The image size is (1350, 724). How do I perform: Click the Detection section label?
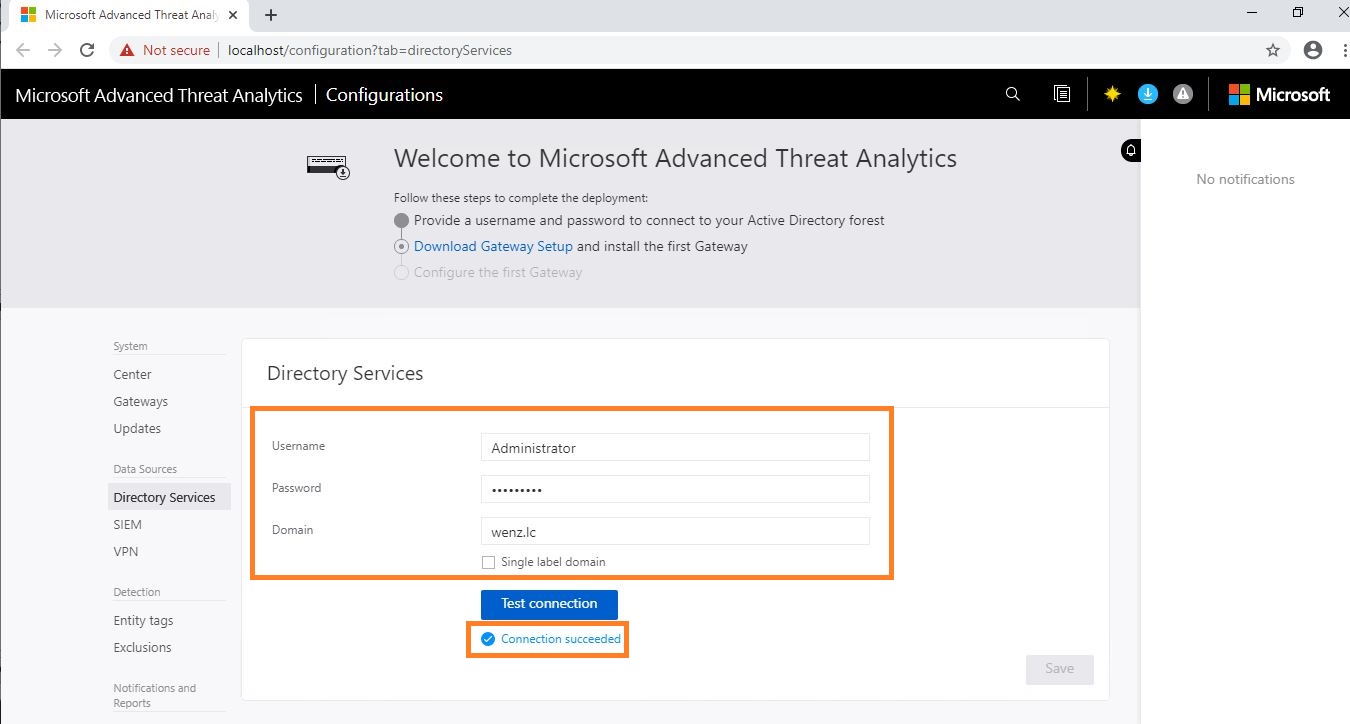pos(137,592)
